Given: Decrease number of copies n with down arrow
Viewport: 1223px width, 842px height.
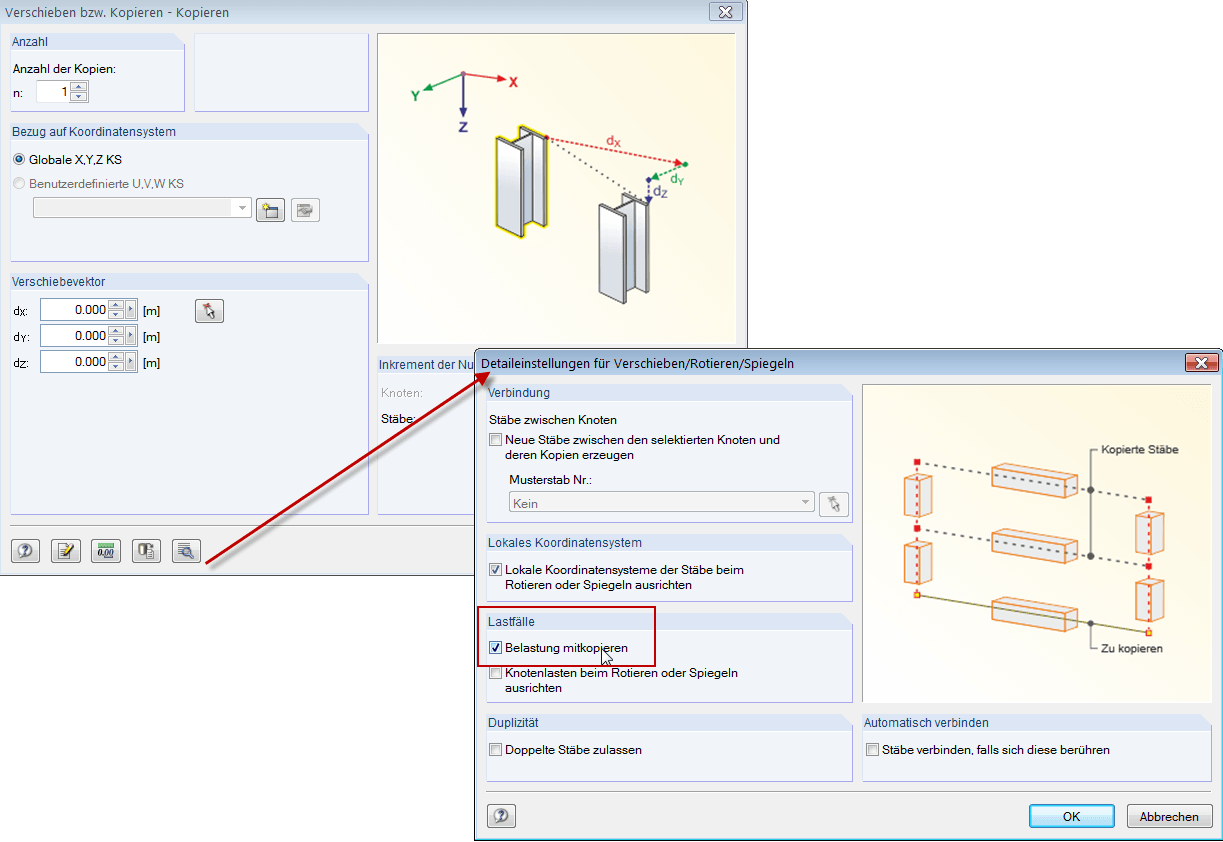Looking at the screenshot, I should pos(79,97).
